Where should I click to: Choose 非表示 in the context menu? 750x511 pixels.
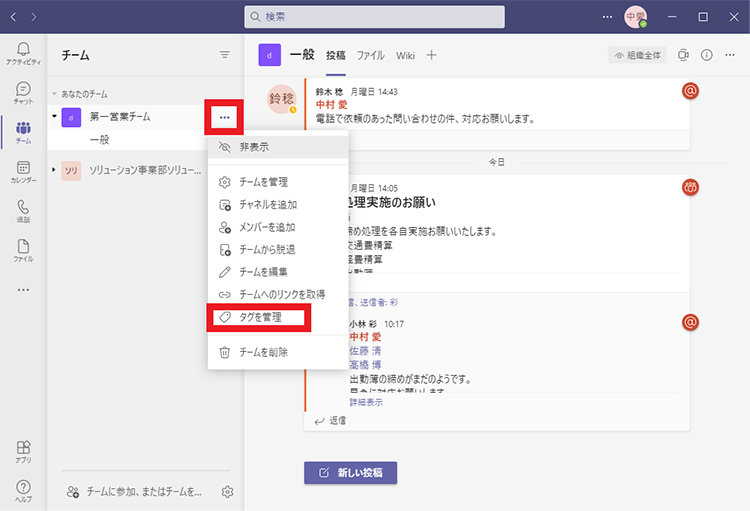(278, 147)
